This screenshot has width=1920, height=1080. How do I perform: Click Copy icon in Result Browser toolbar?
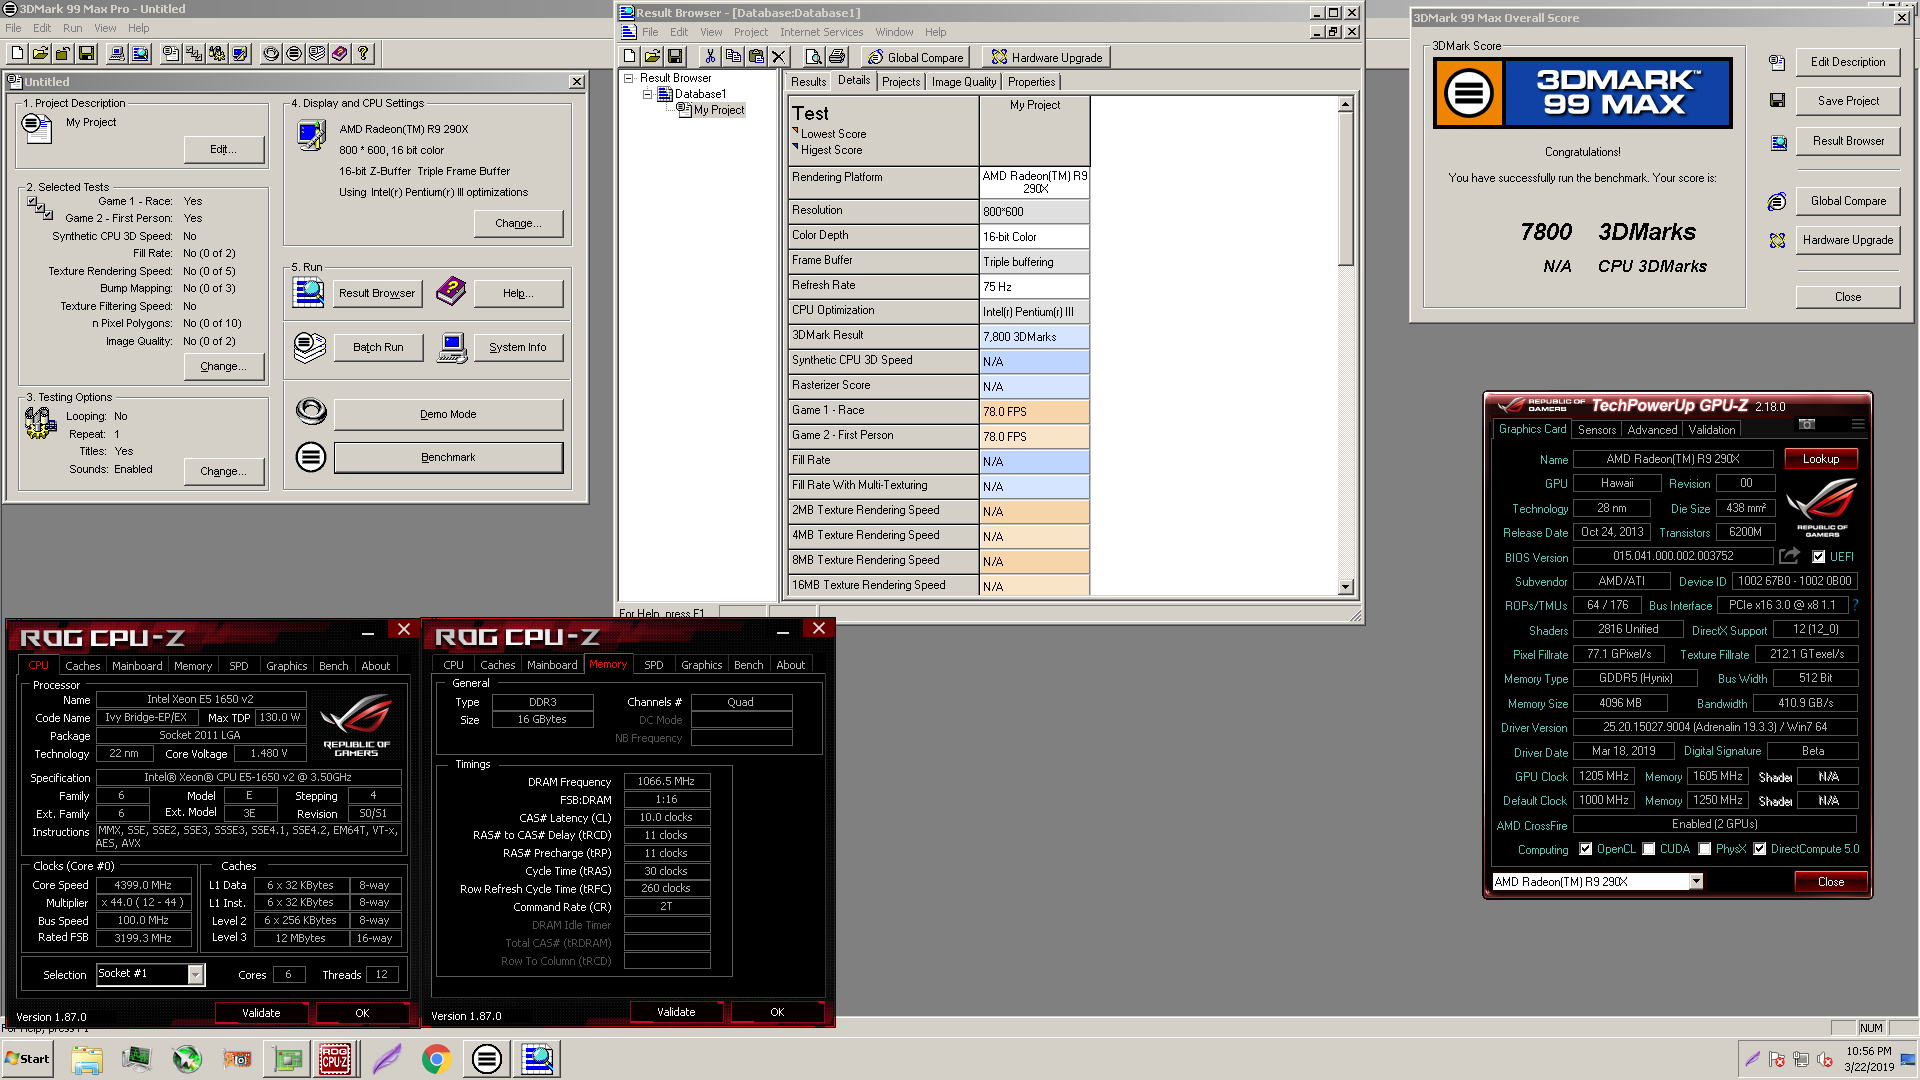click(733, 57)
